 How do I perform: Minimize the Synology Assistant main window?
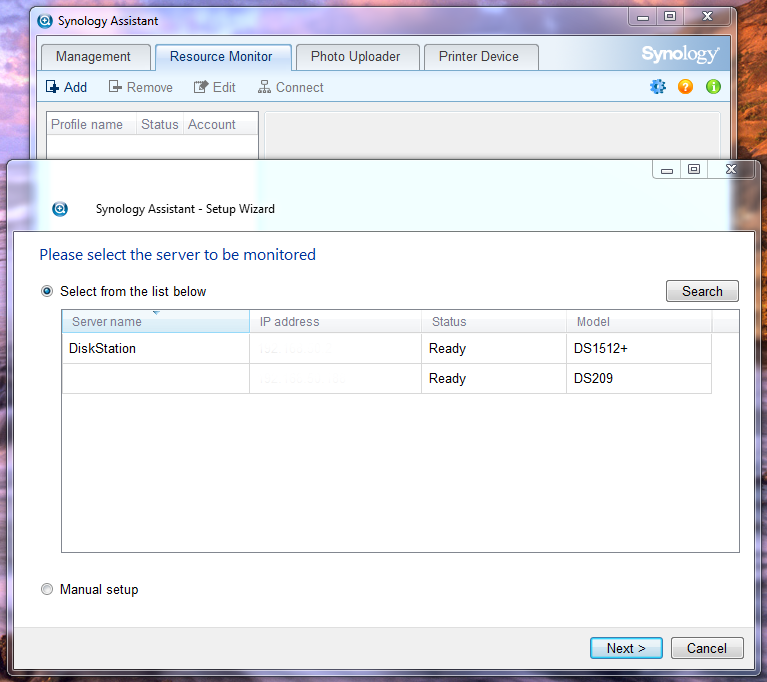tap(643, 17)
